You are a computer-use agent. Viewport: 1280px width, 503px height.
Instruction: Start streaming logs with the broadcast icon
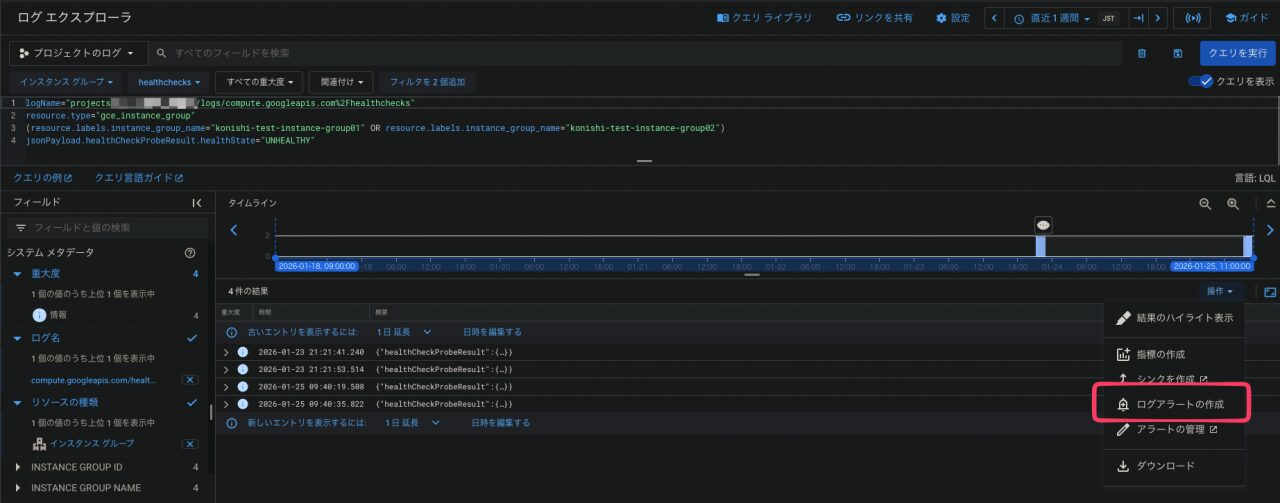[x=1192, y=18]
